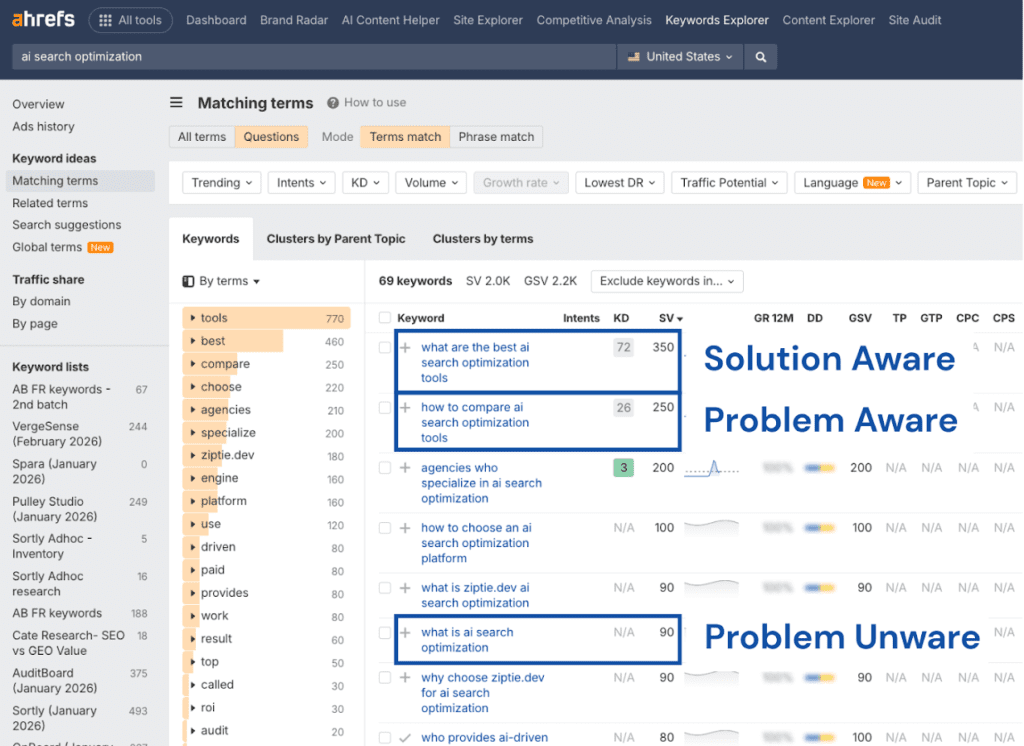Click the trend sparkline for 'agencies who specialize' row
The image size is (1024, 746).
point(711,468)
